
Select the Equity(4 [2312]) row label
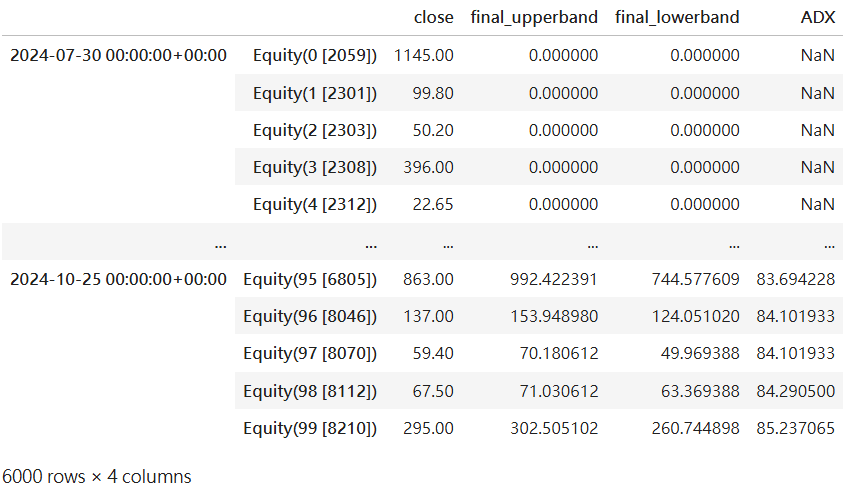point(314,204)
